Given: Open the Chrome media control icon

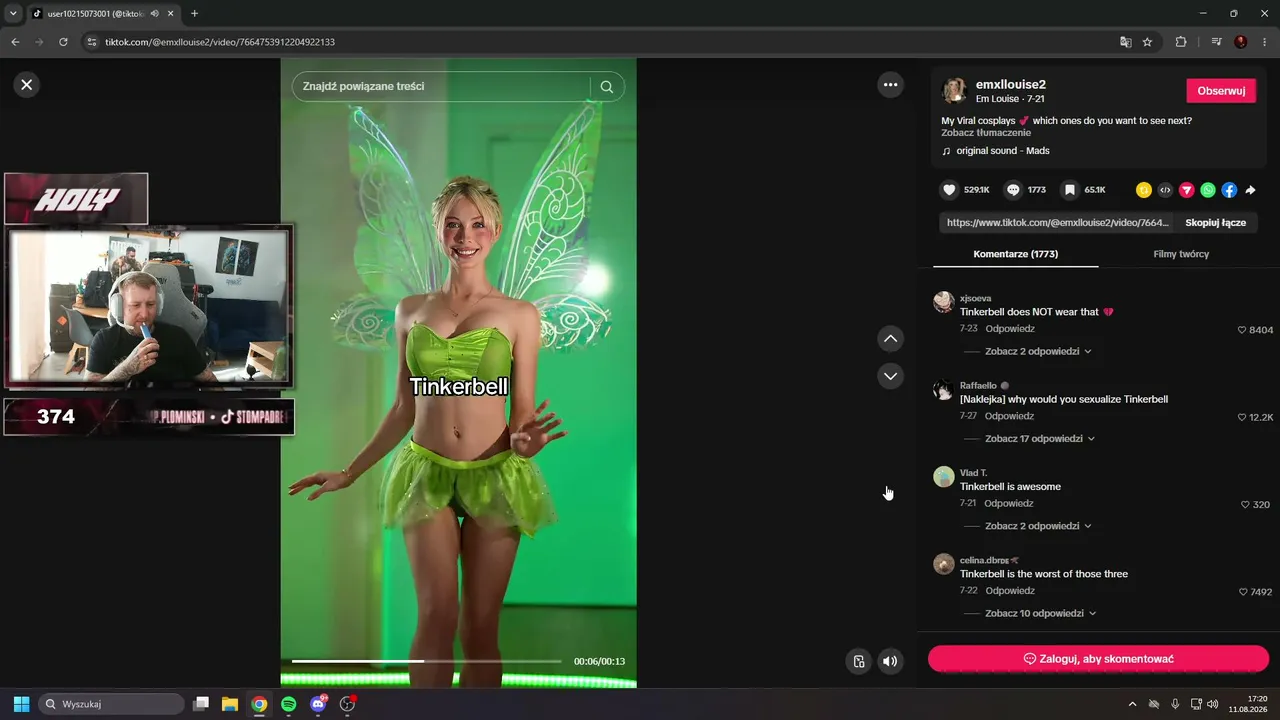Looking at the screenshot, I should click(x=1216, y=42).
